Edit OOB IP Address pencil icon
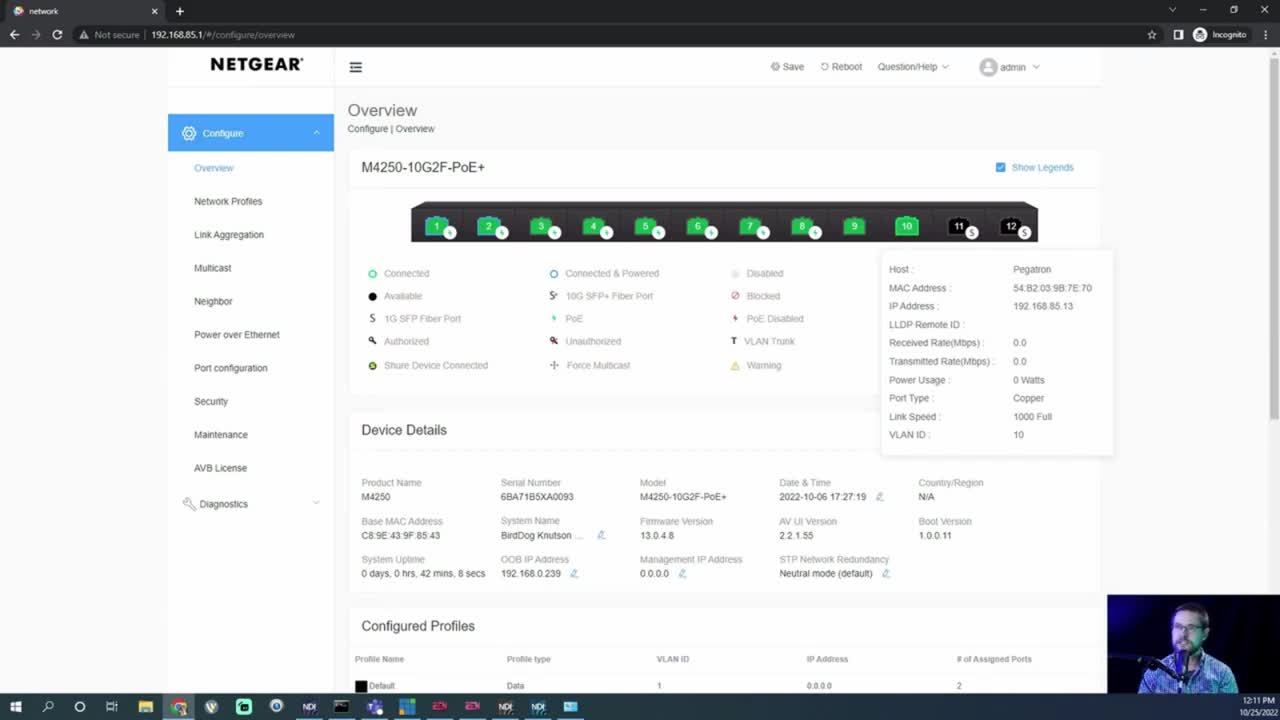 (x=574, y=574)
